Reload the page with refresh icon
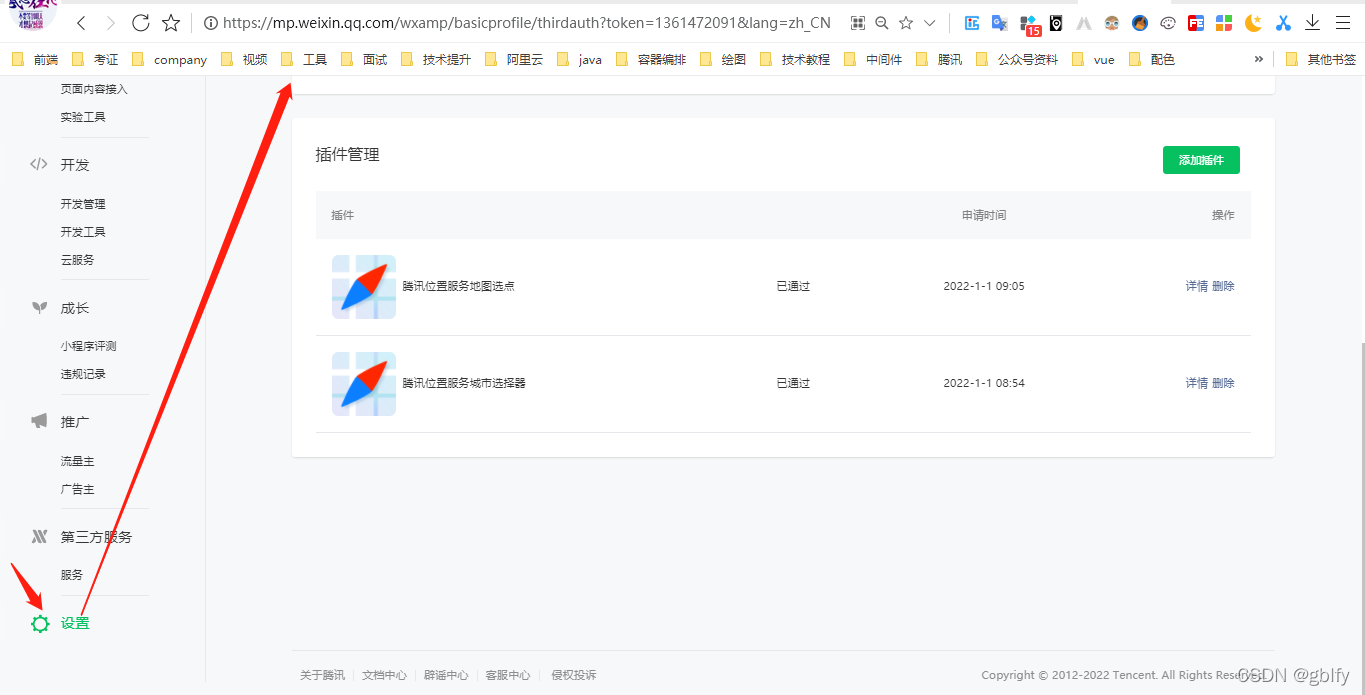Viewport: 1365px width, 695px height. coord(141,22)
